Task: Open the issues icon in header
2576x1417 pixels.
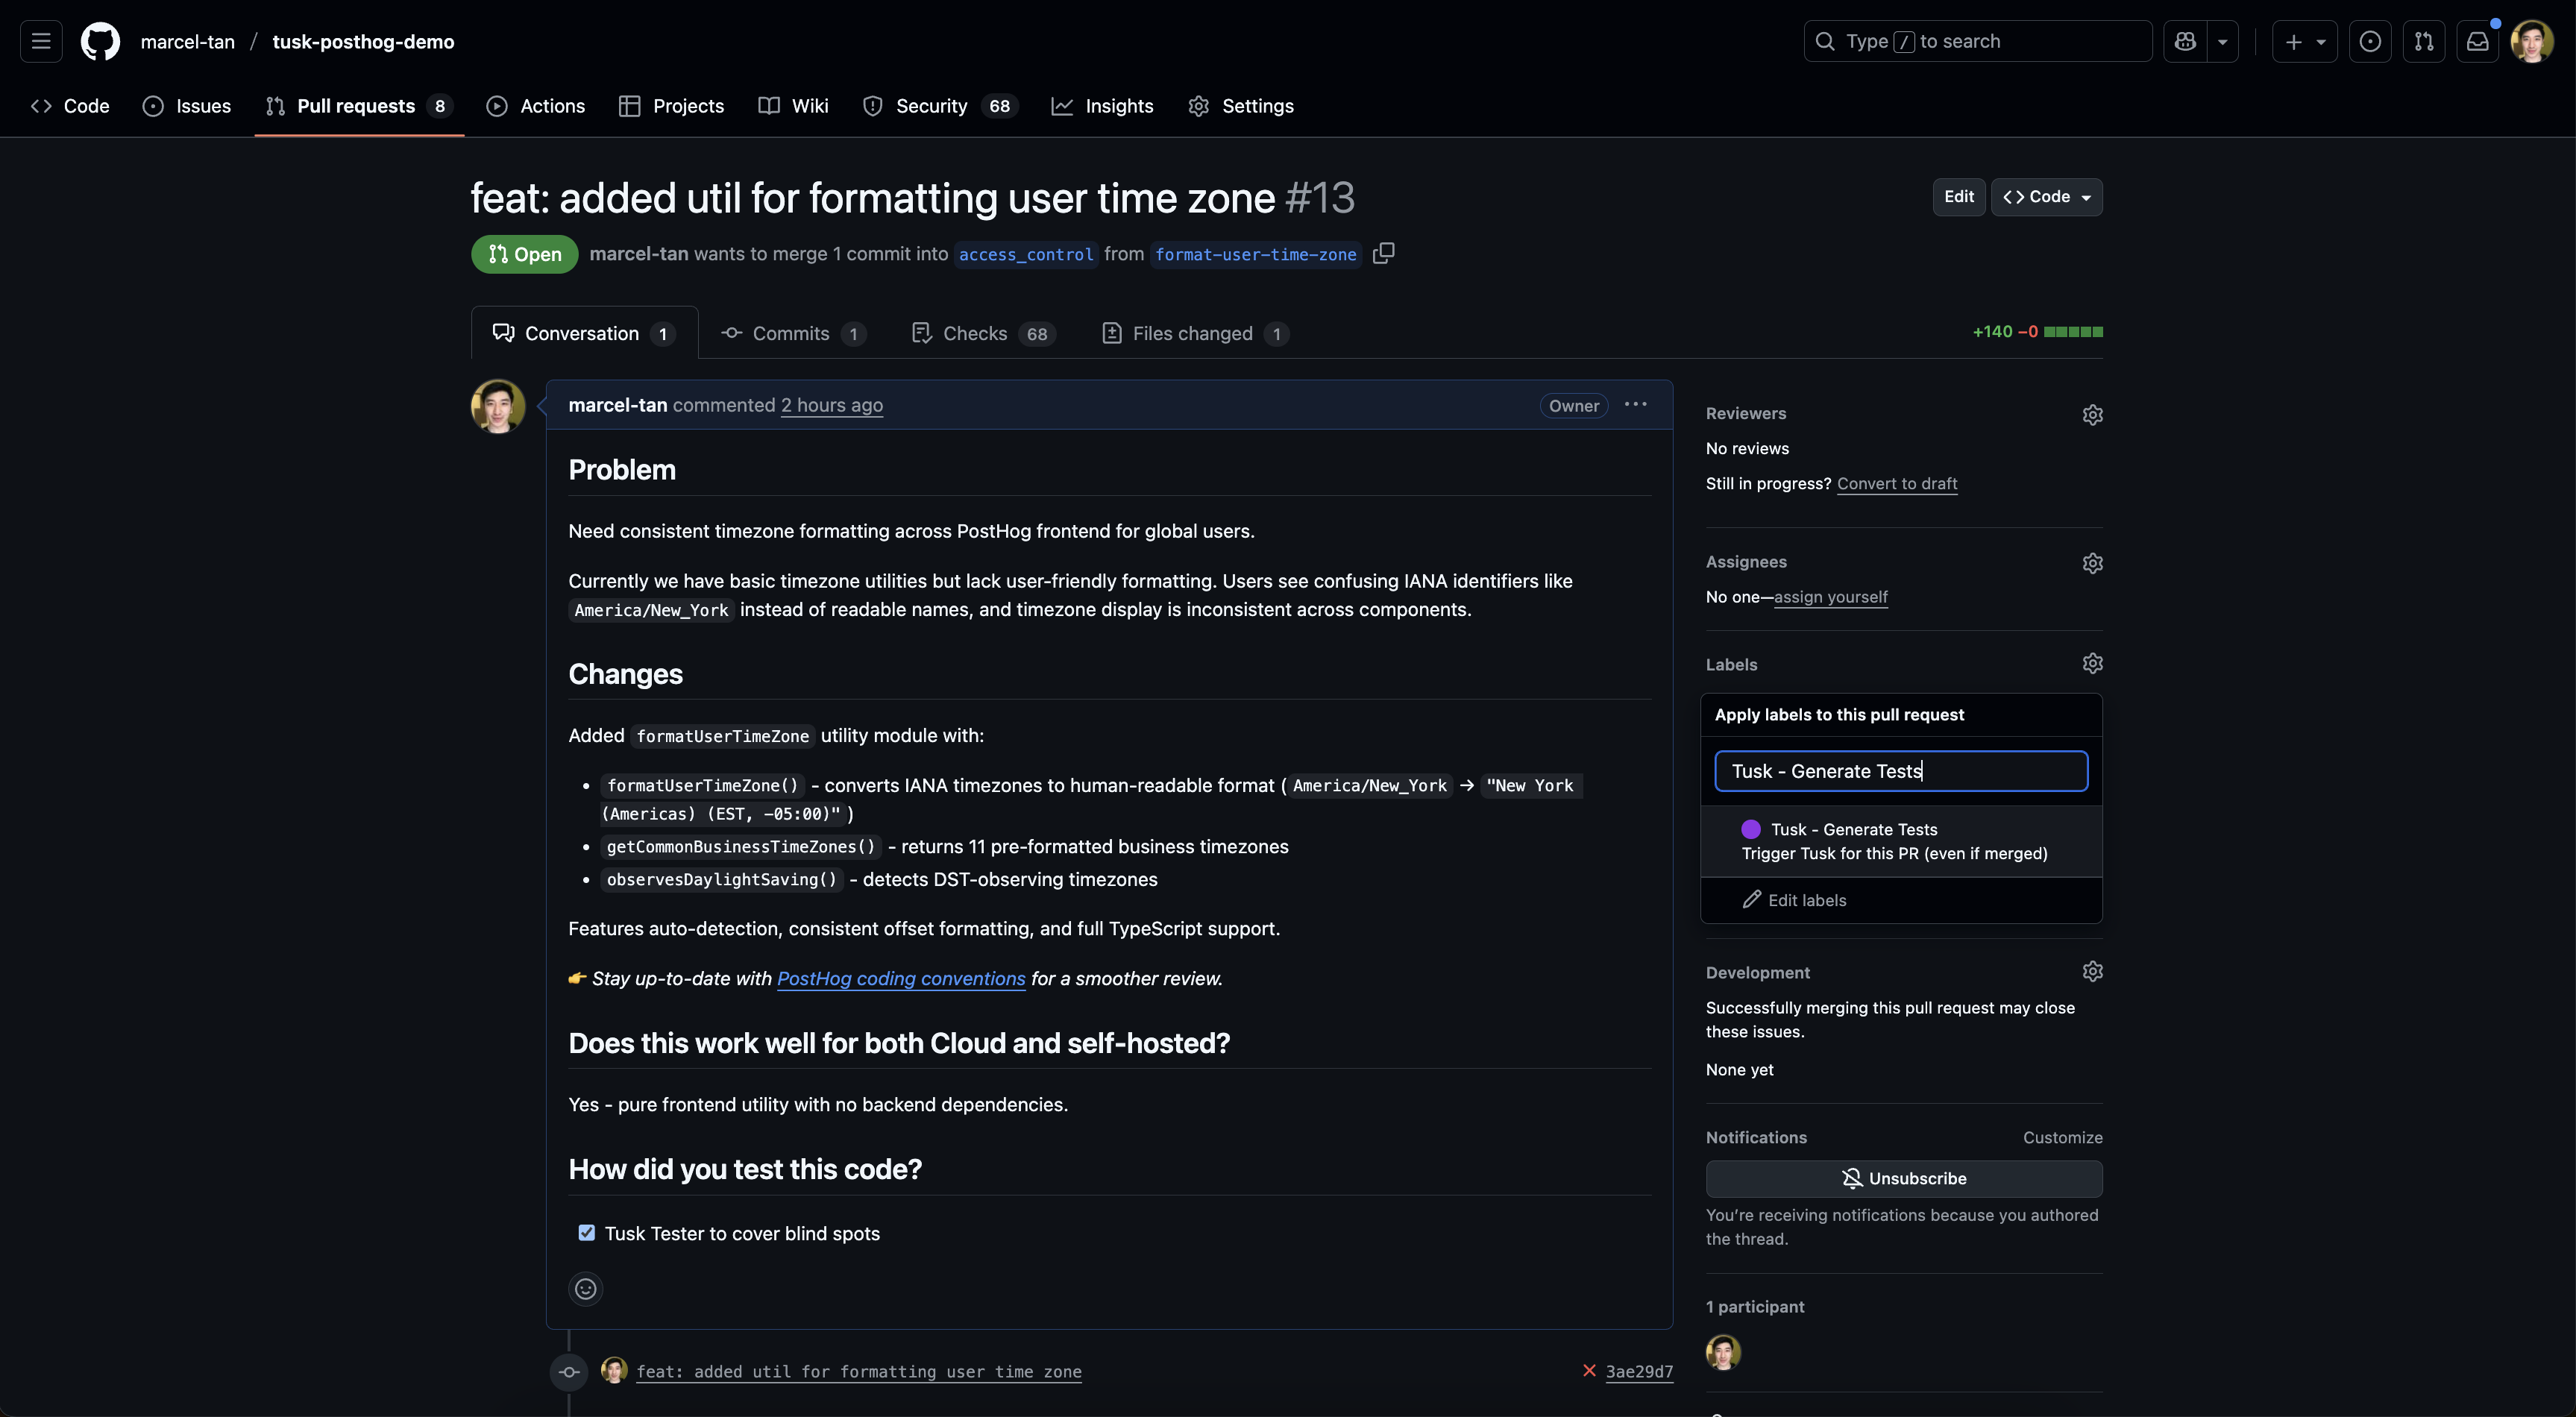Action: pos(2370,41)
